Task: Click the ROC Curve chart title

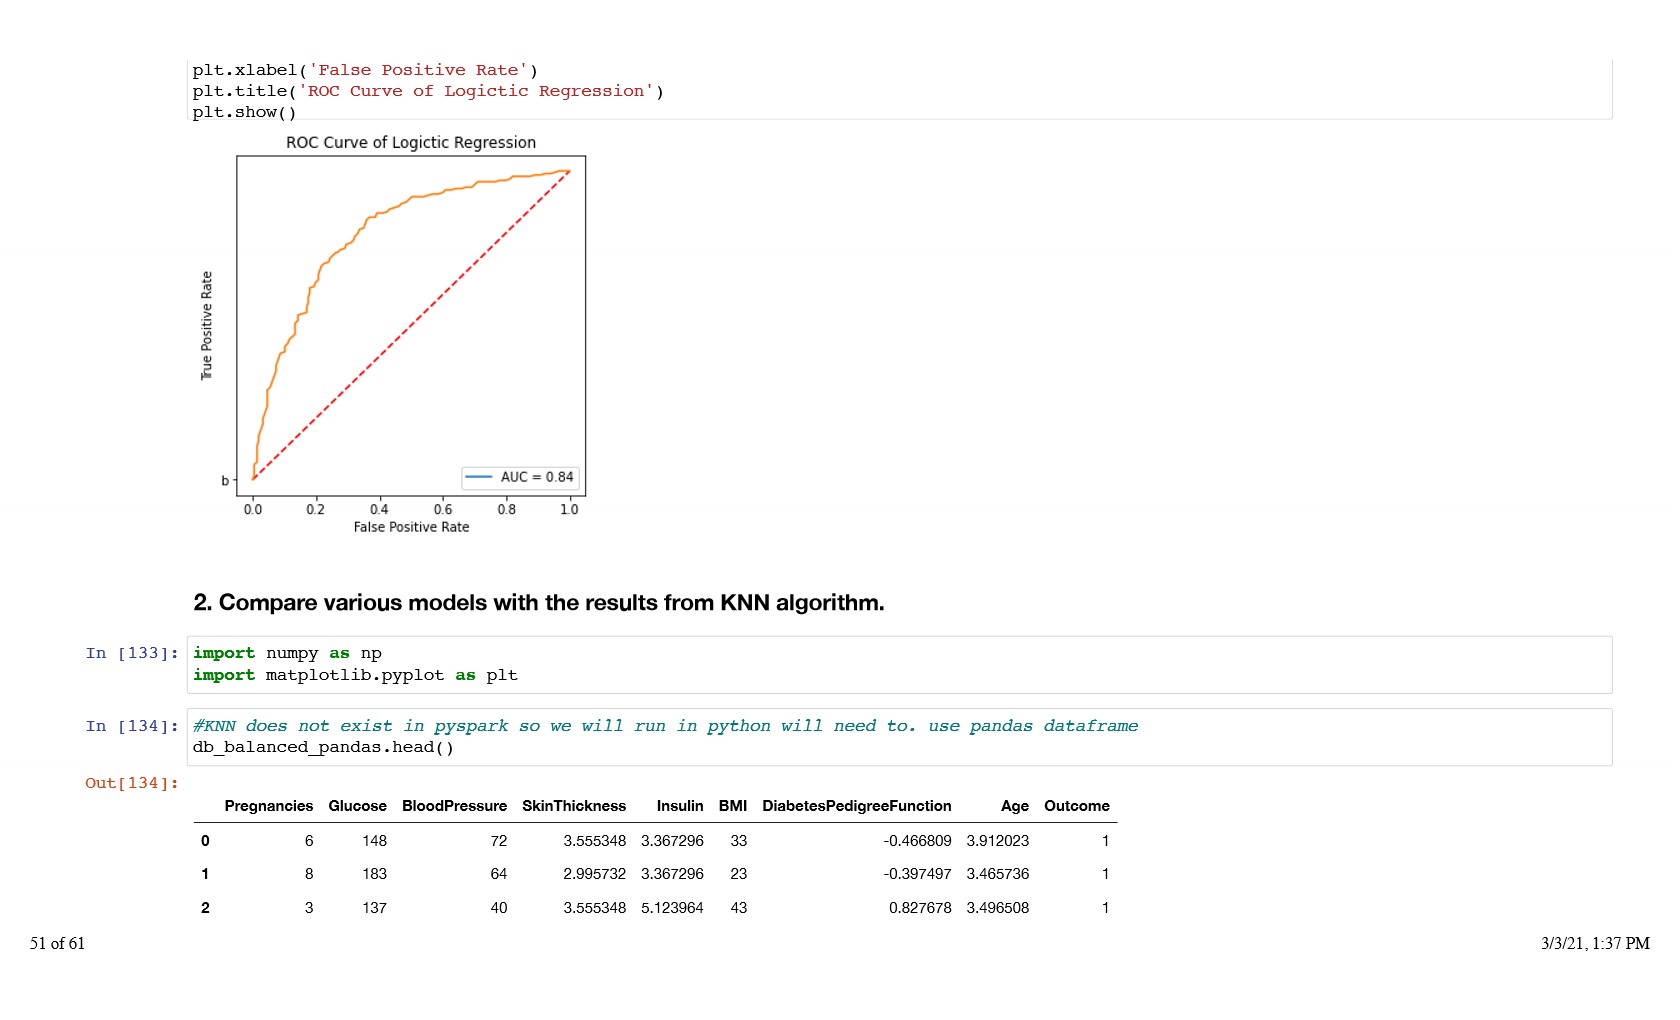Action: 410,142
